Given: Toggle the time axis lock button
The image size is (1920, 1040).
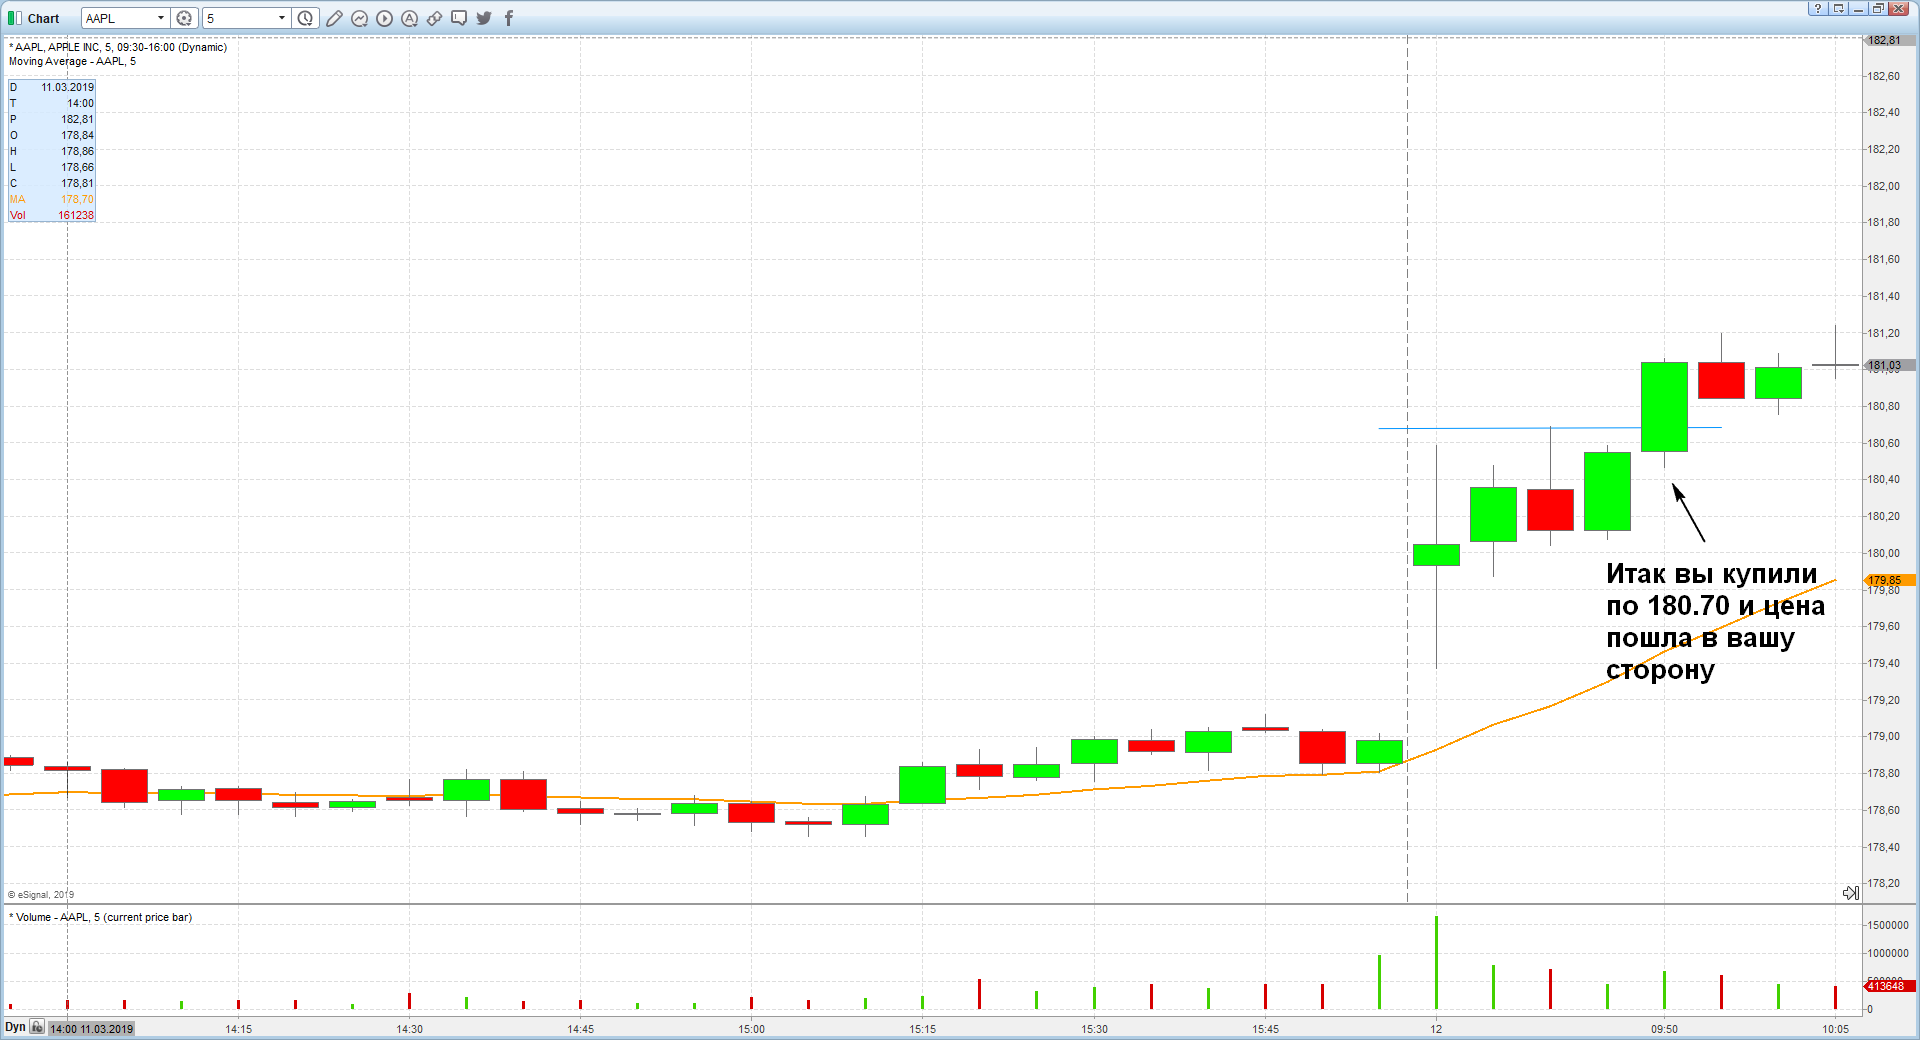Looking at the screenshot, I should 37,1027.
